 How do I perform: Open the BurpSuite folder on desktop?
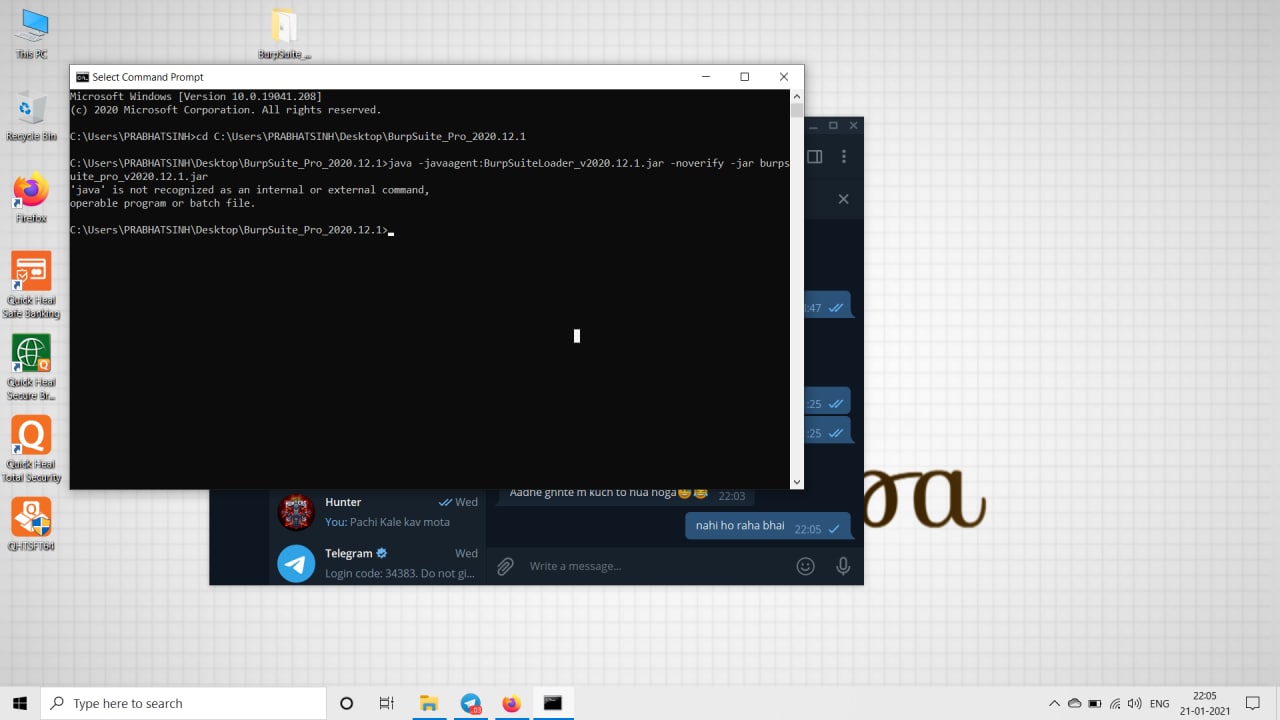click(284, 34)
